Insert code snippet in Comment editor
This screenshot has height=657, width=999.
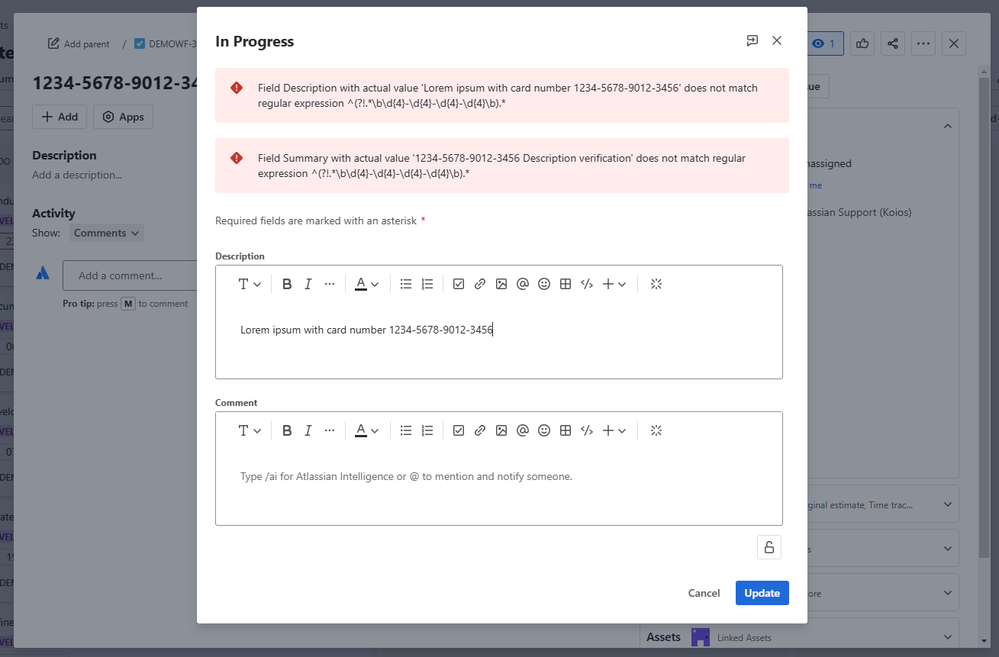(x=587, y=431)
